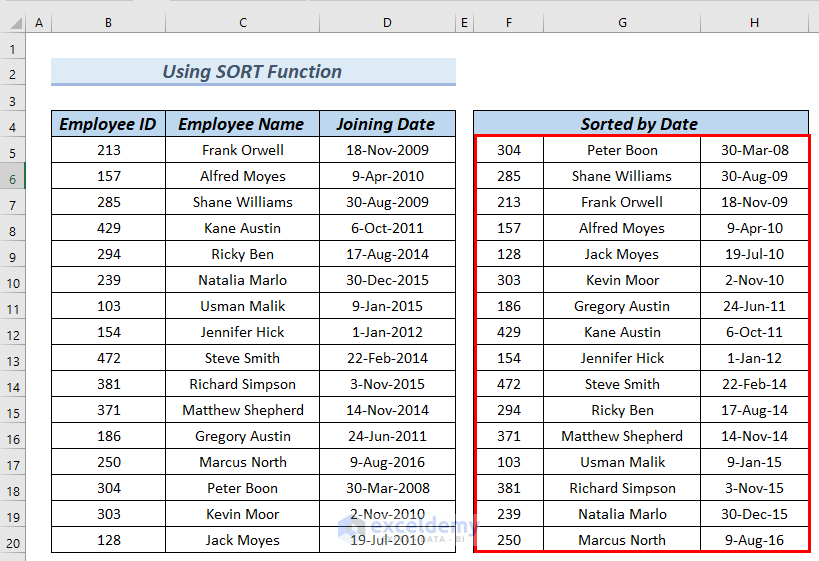Viewport: 819px width, 561px height.
Task: Select the sorted date 14-Nov-14
Action: click(x=754, y=436)
